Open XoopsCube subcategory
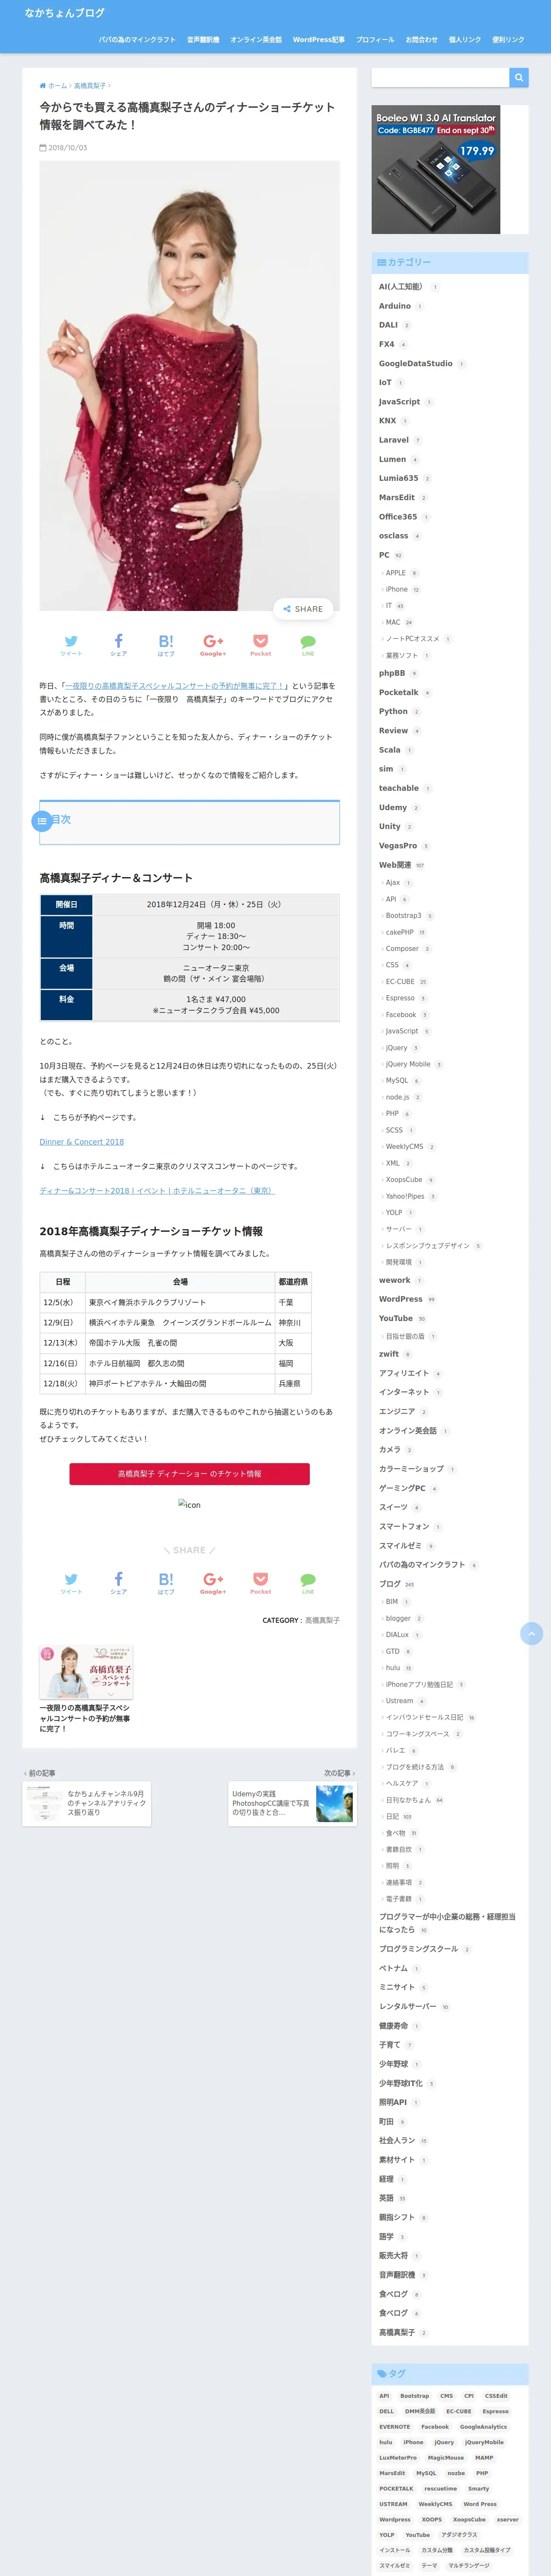Viewport: 551px width, 2576px height. click(x=404, y=1180)
